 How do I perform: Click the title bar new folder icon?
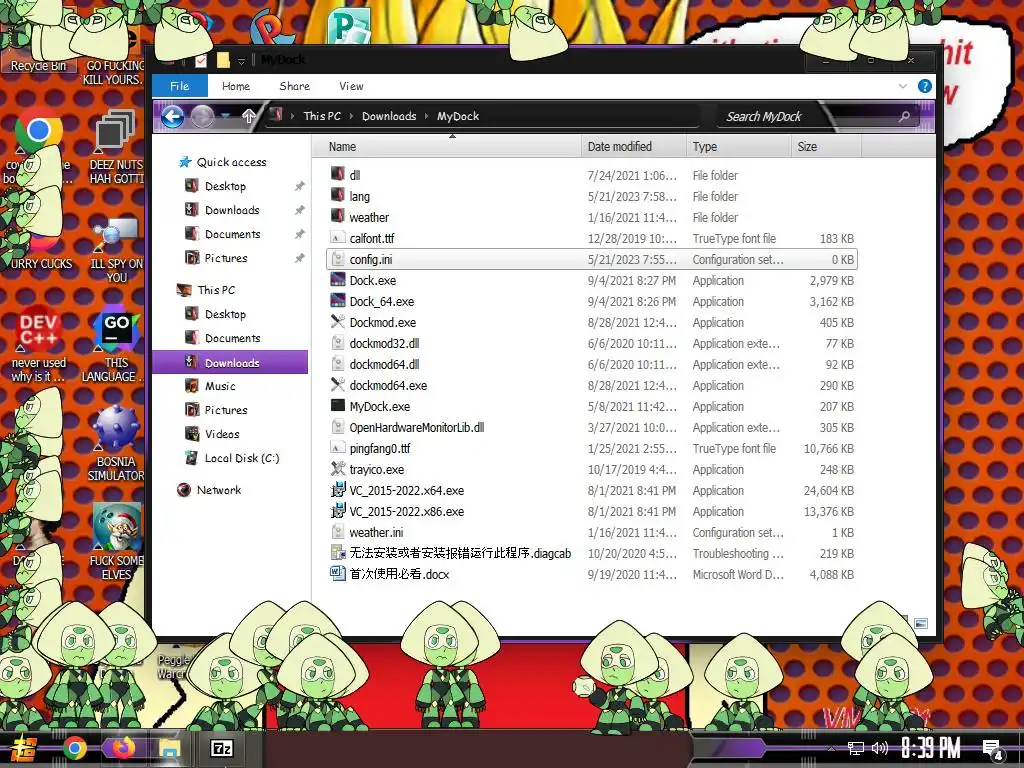(x=223, y=61)
